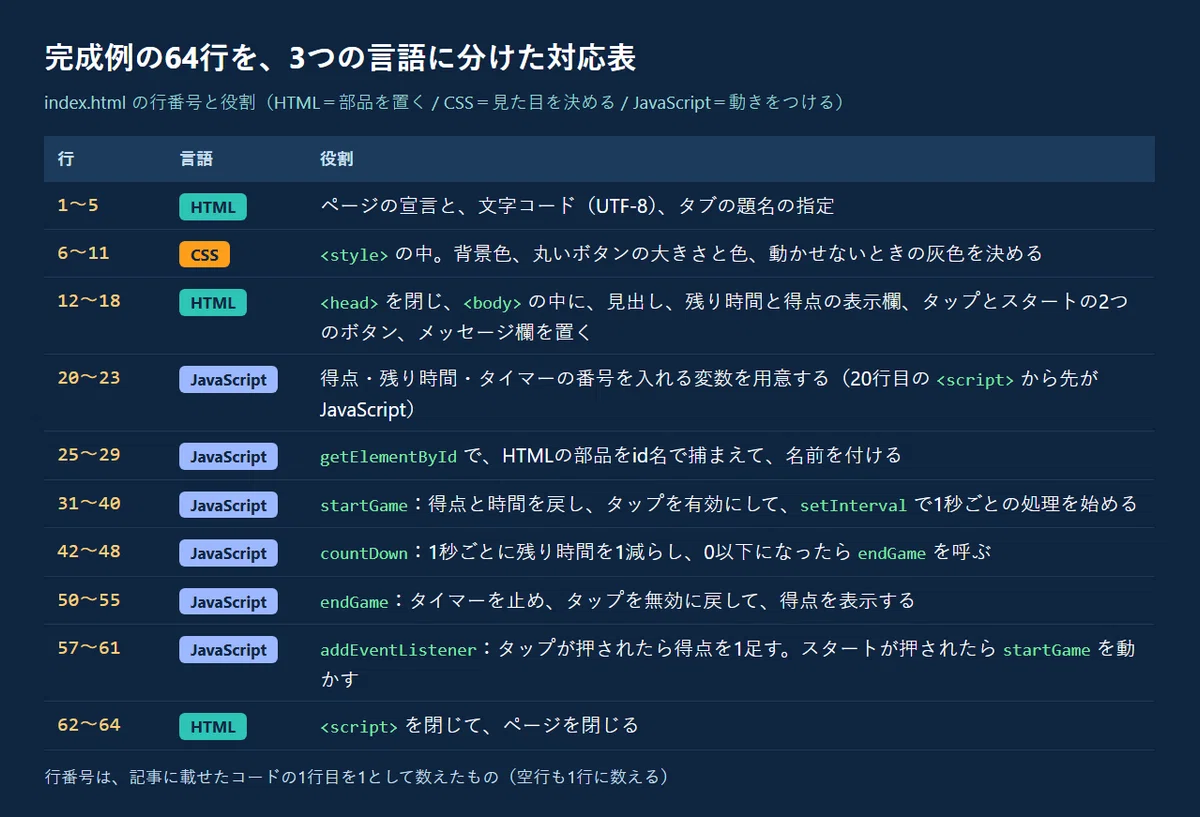
Task: Select the line range "12〜18"
Action: [89, 300]
